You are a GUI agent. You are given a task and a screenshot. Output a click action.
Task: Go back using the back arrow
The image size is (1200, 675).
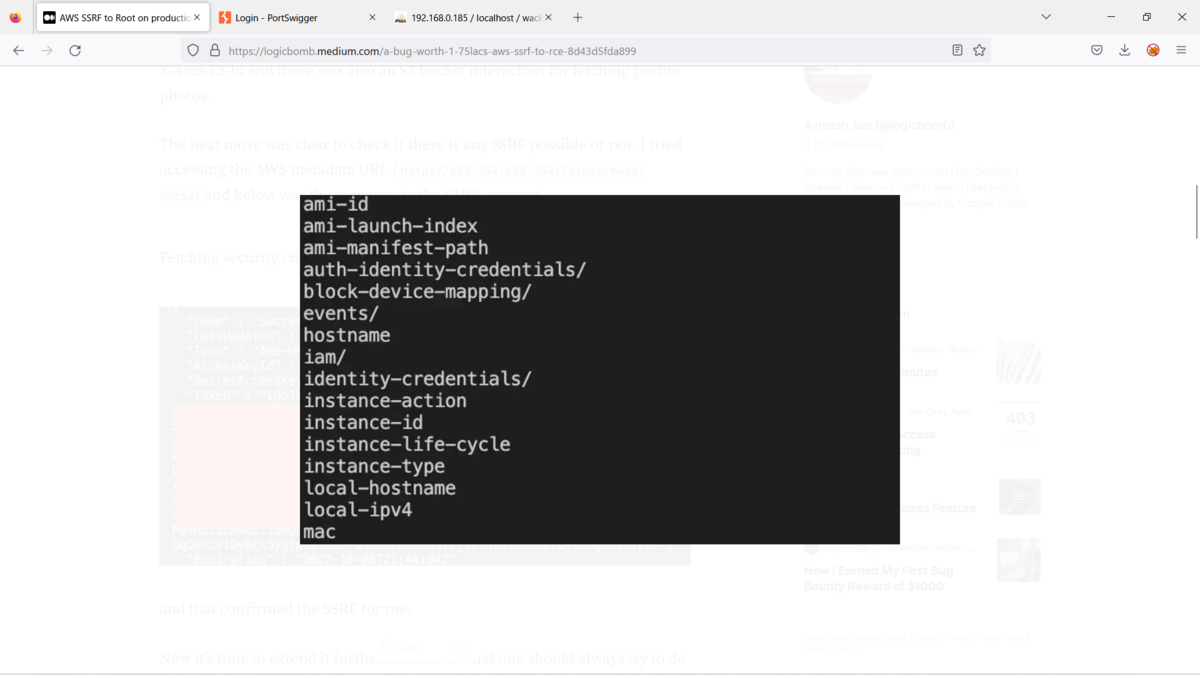coord(18,50)
